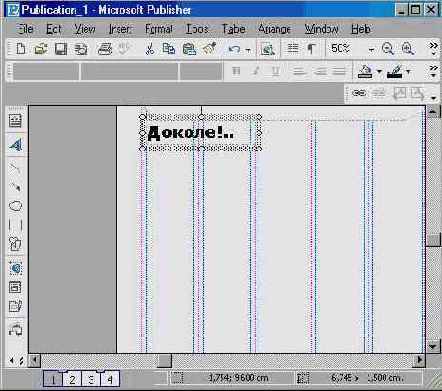The height and width of the screenshot is (391, 442).
Task: Expand the standard toolbar overflow chevron
Action: point(433,49)
